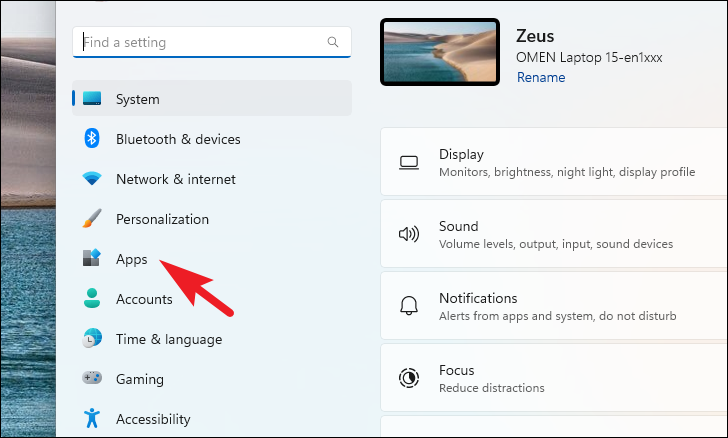Click the Find a setting field
Image resolution: width=728 pixels, height=438 pixels.
[212, 42]
